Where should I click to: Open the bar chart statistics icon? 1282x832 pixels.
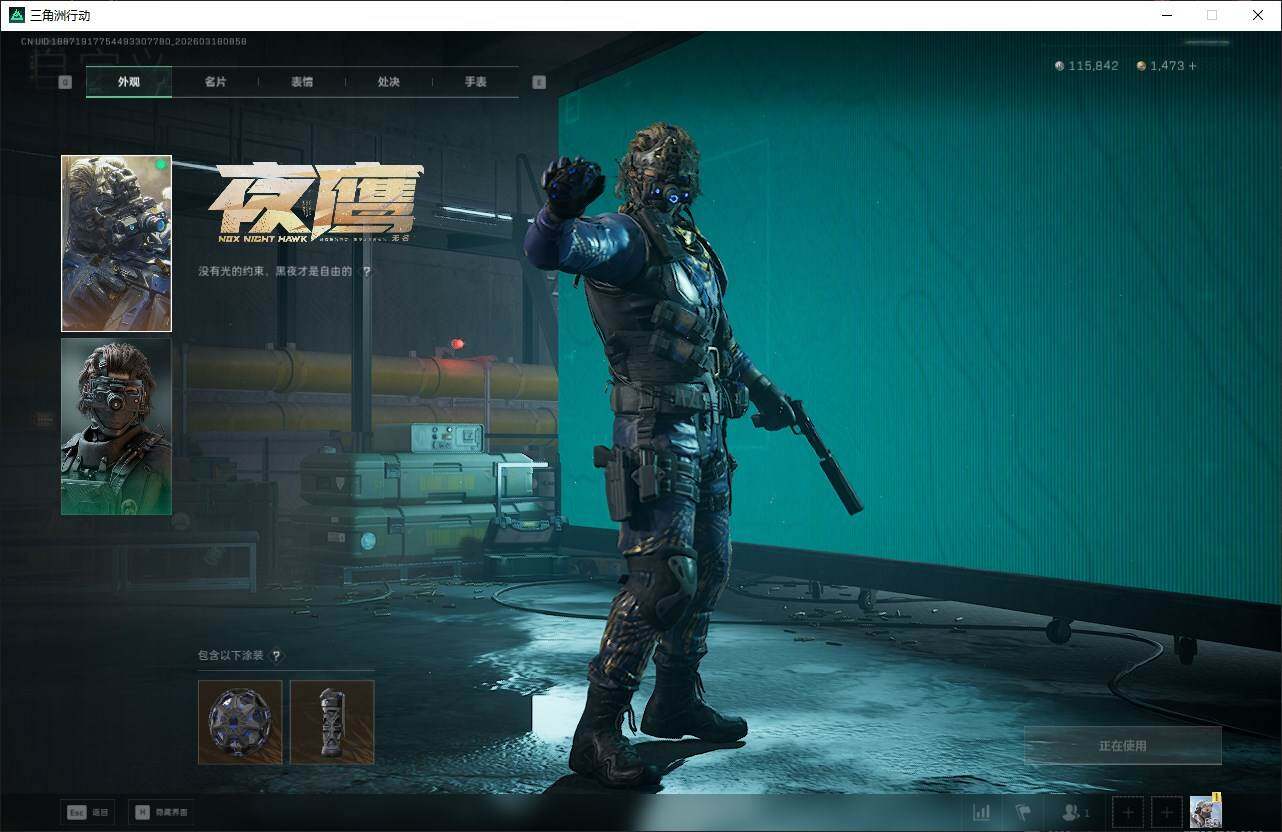click(982, 812)
